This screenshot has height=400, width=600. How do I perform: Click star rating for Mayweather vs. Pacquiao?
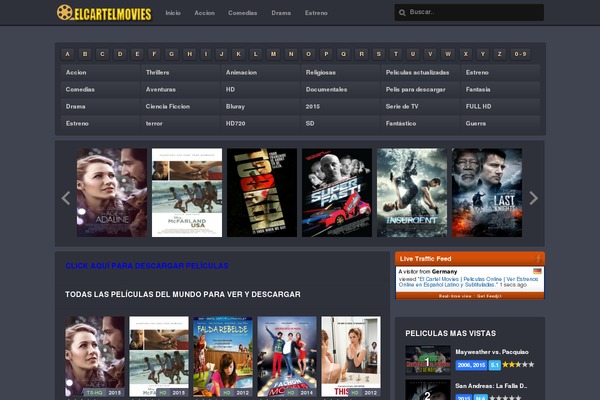coord(518,364)
